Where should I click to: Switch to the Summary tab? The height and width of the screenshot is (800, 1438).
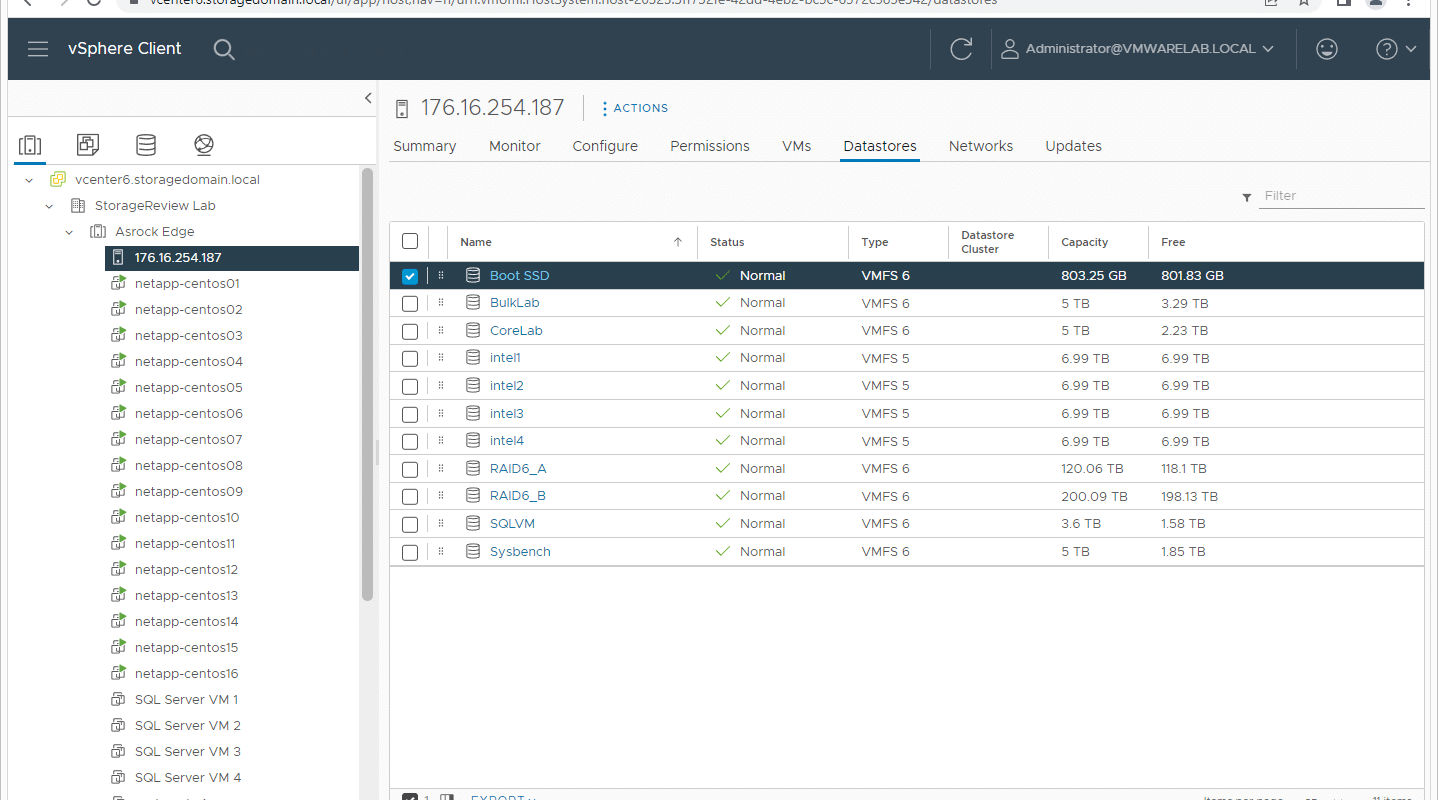[x=424, y=146]
